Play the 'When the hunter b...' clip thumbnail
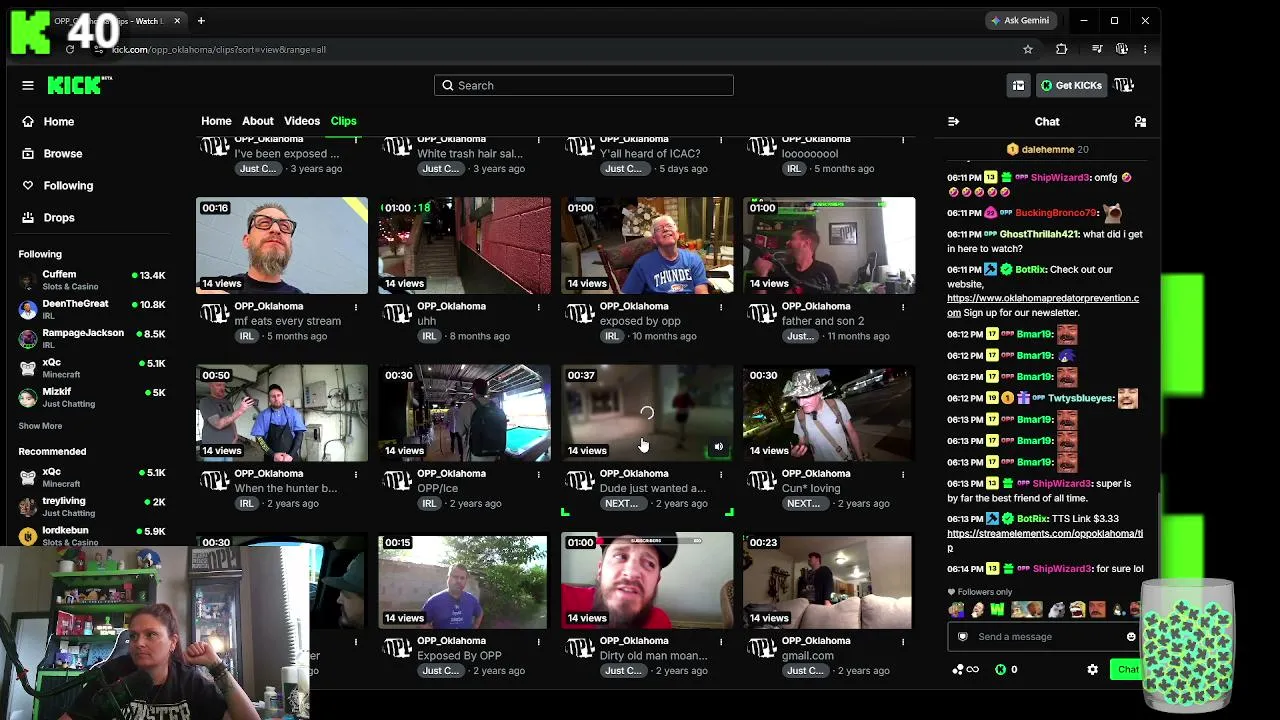The width and height of the screenshot is (1280, 720). pos(282,413)
